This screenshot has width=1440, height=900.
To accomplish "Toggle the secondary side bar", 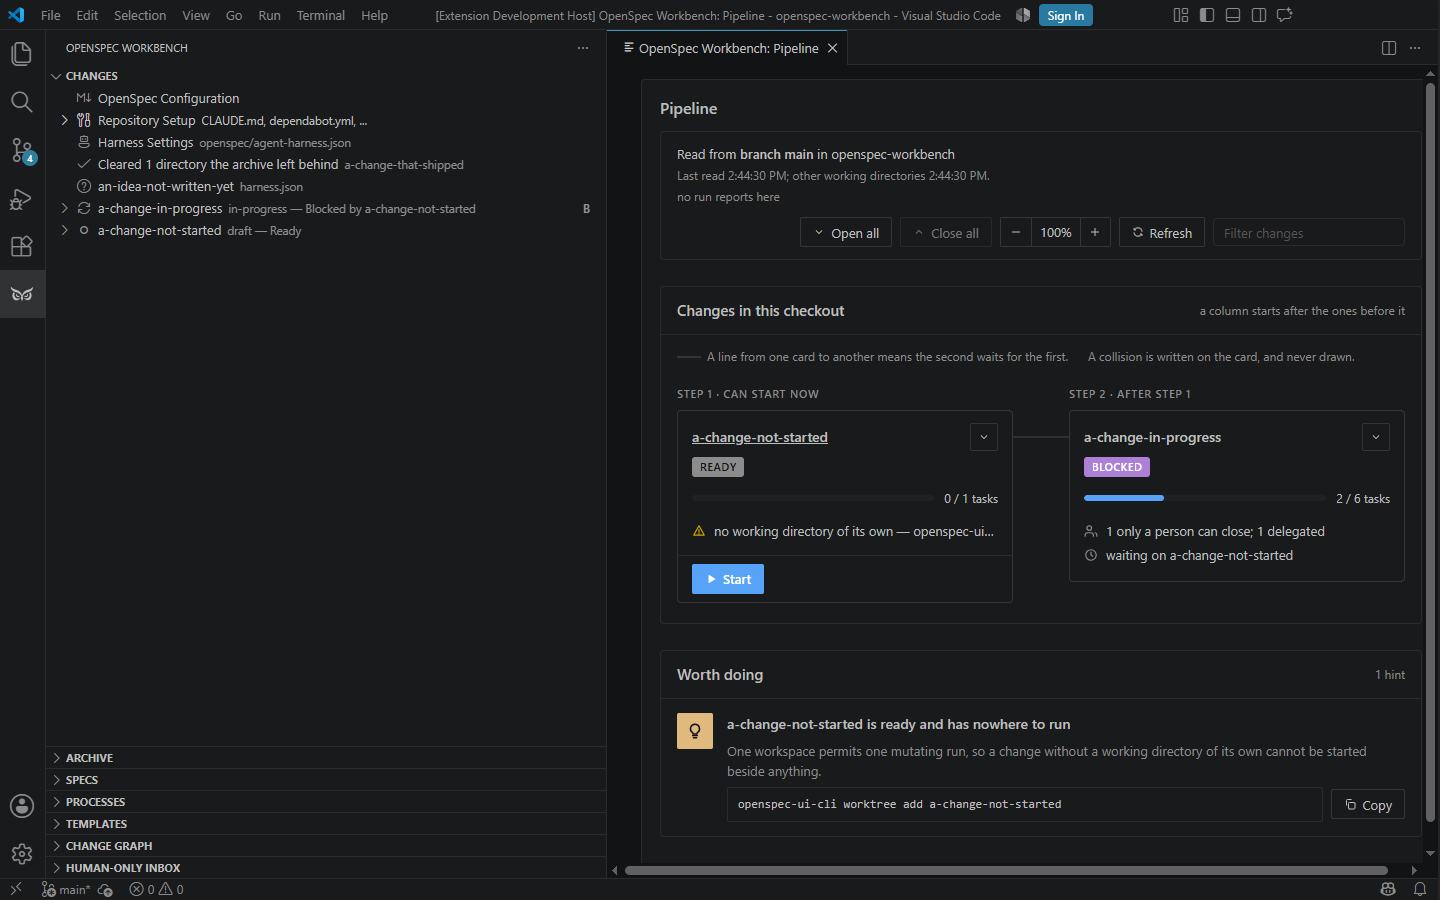I will [x=1259, y=15].
